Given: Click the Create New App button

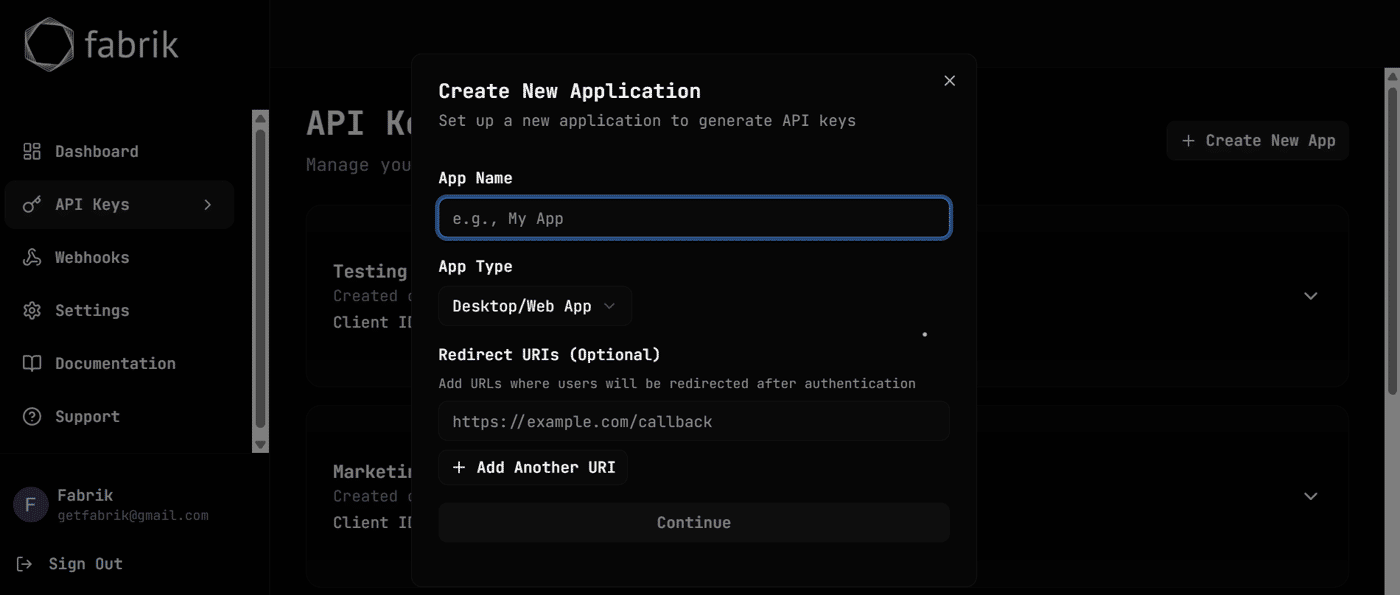Looking at the screenshot, I should pyautogui.click(x=1258, y=141).
